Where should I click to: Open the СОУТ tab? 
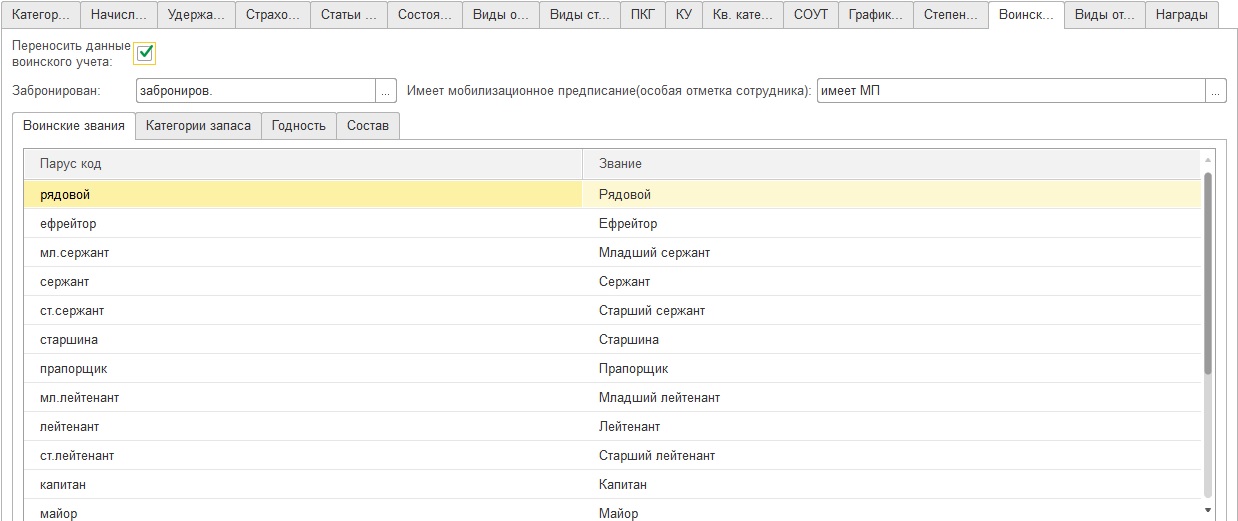tap(810, 15)
